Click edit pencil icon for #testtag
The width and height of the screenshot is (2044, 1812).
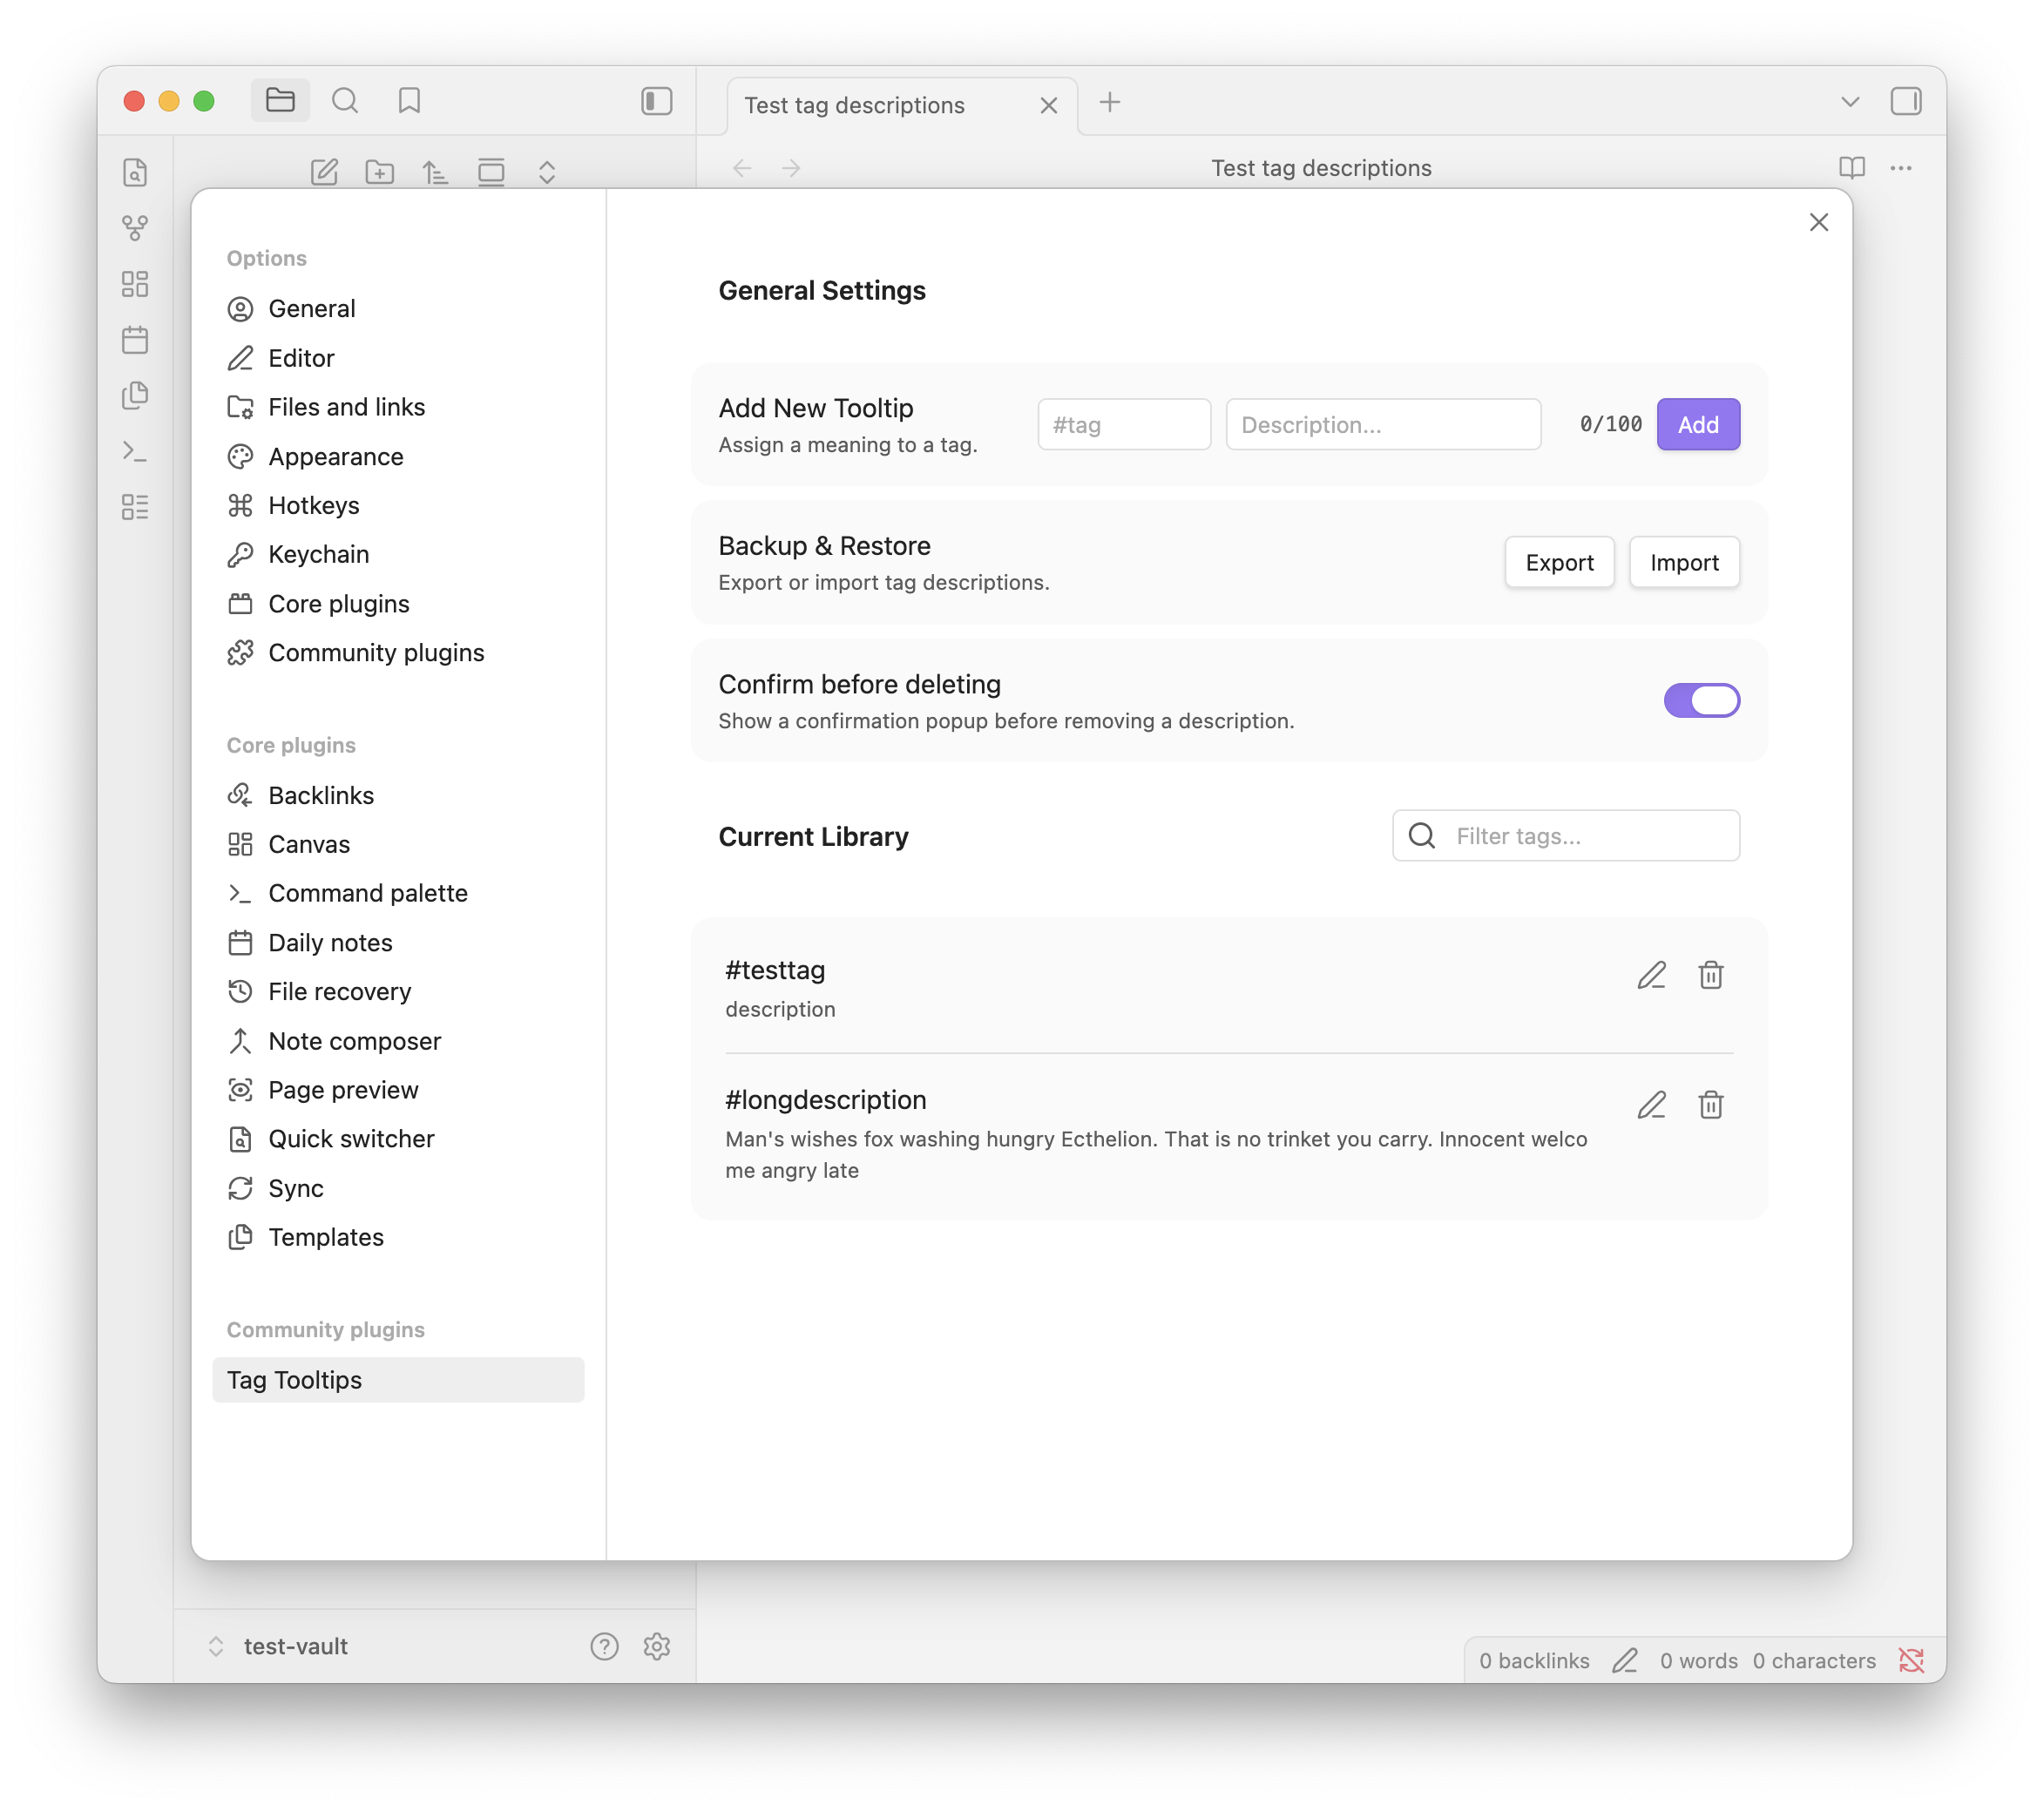tap(1651, 975)
